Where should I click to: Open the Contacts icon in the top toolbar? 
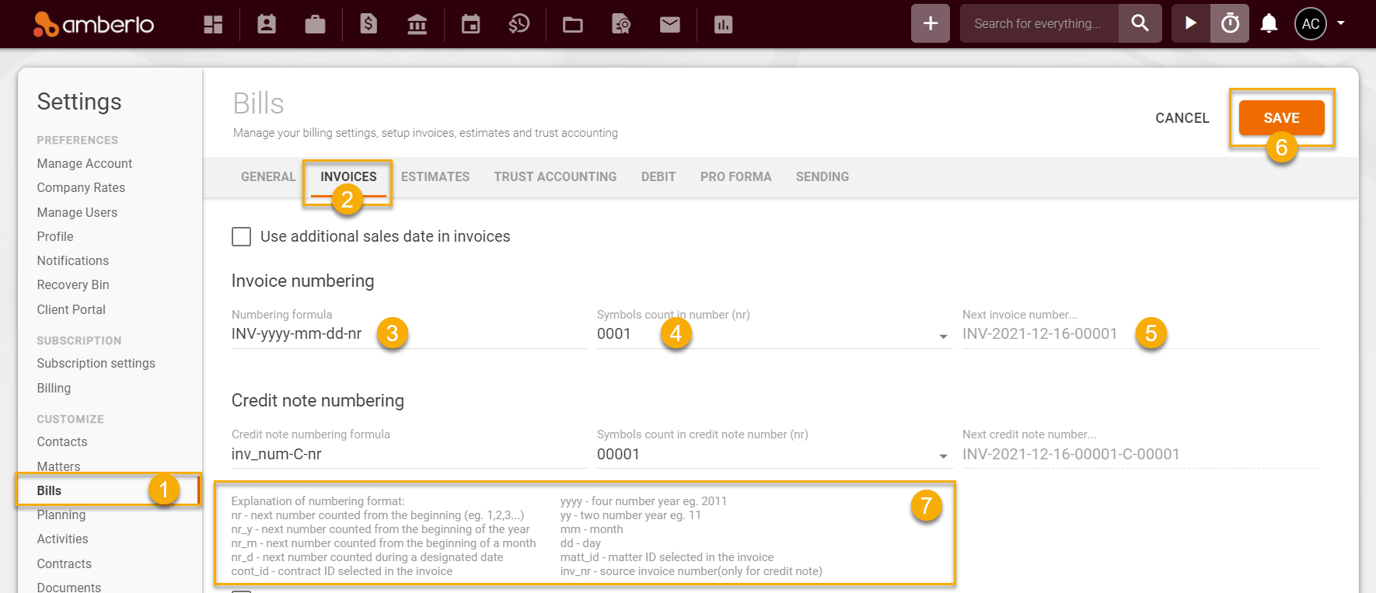pos(265,23)
